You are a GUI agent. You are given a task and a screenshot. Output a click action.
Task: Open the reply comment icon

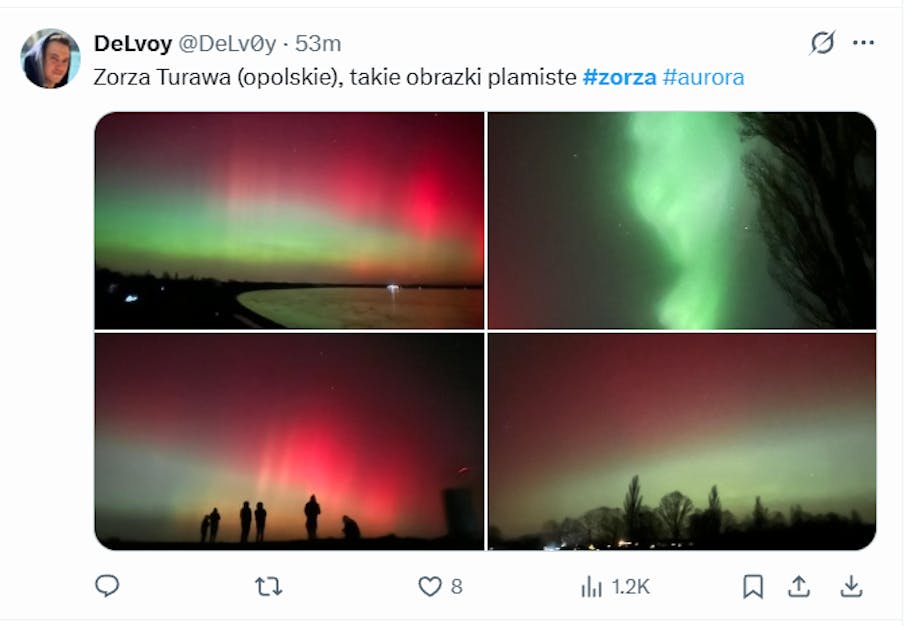click(x=107, y=586)
